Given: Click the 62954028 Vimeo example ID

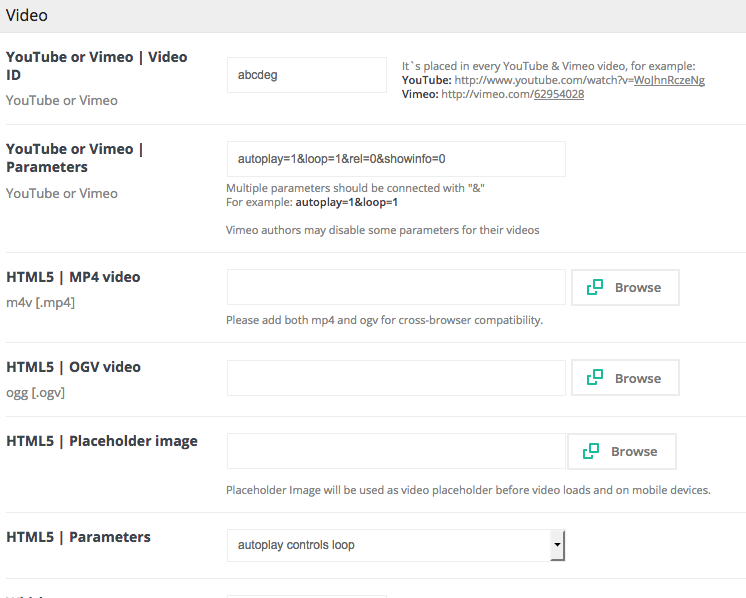Looking at the screenshot, I should [559, 94].
